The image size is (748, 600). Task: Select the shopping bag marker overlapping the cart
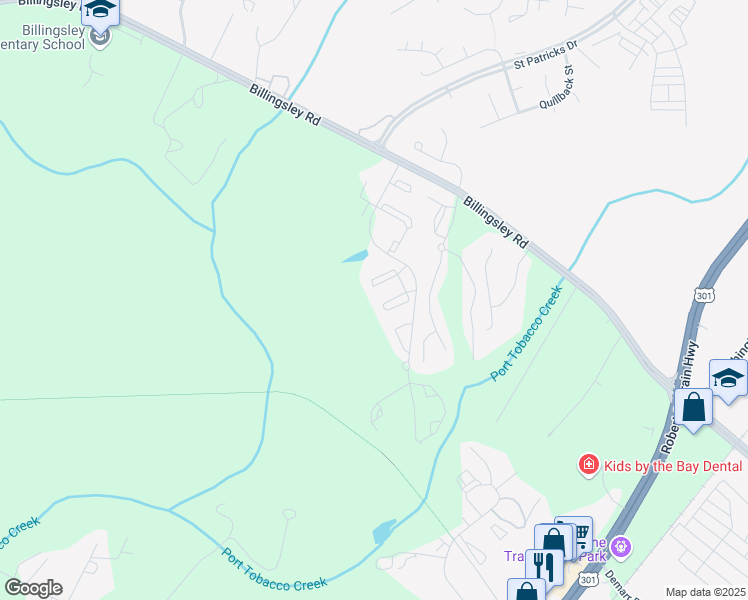click(x=553, y=541)
